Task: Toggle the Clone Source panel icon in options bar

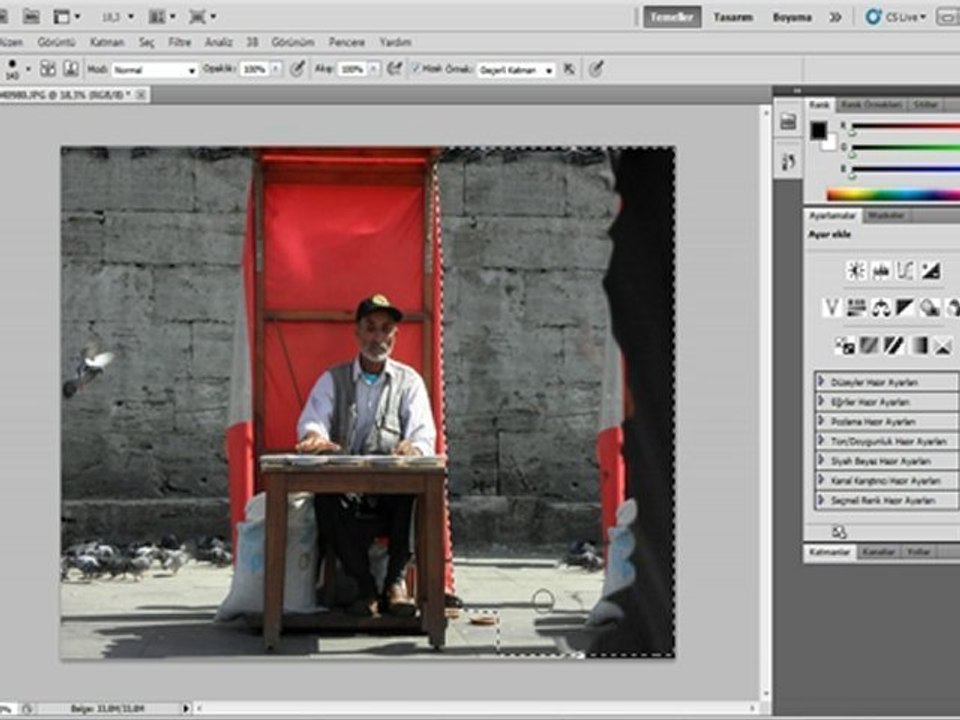Action: point(71,69)
